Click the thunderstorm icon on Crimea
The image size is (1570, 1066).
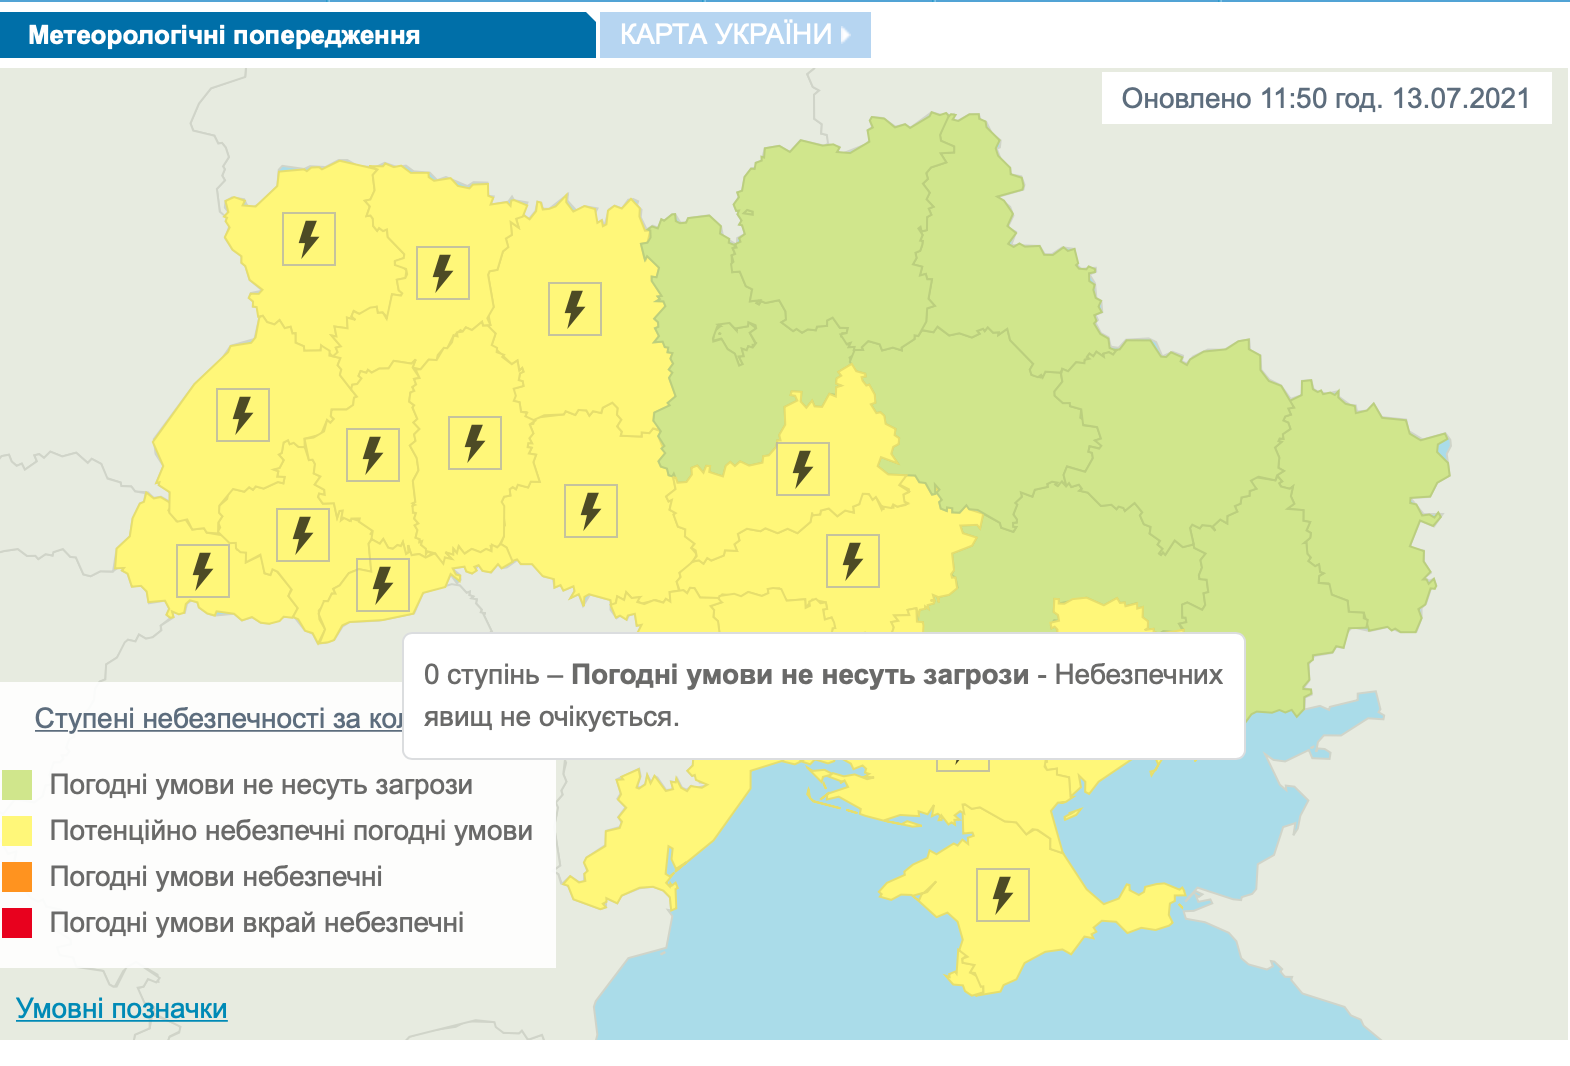[x=1002, y=894]
